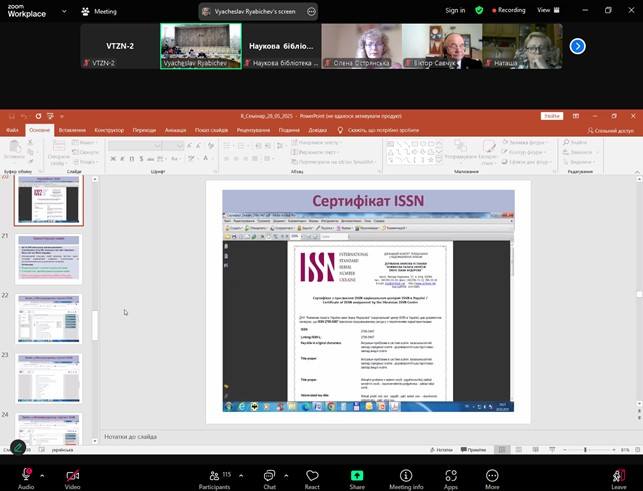The height and width of the screenshot is (491, 643).
Task: Switch to the Конструктор ribbon tab
Action: 109,130
